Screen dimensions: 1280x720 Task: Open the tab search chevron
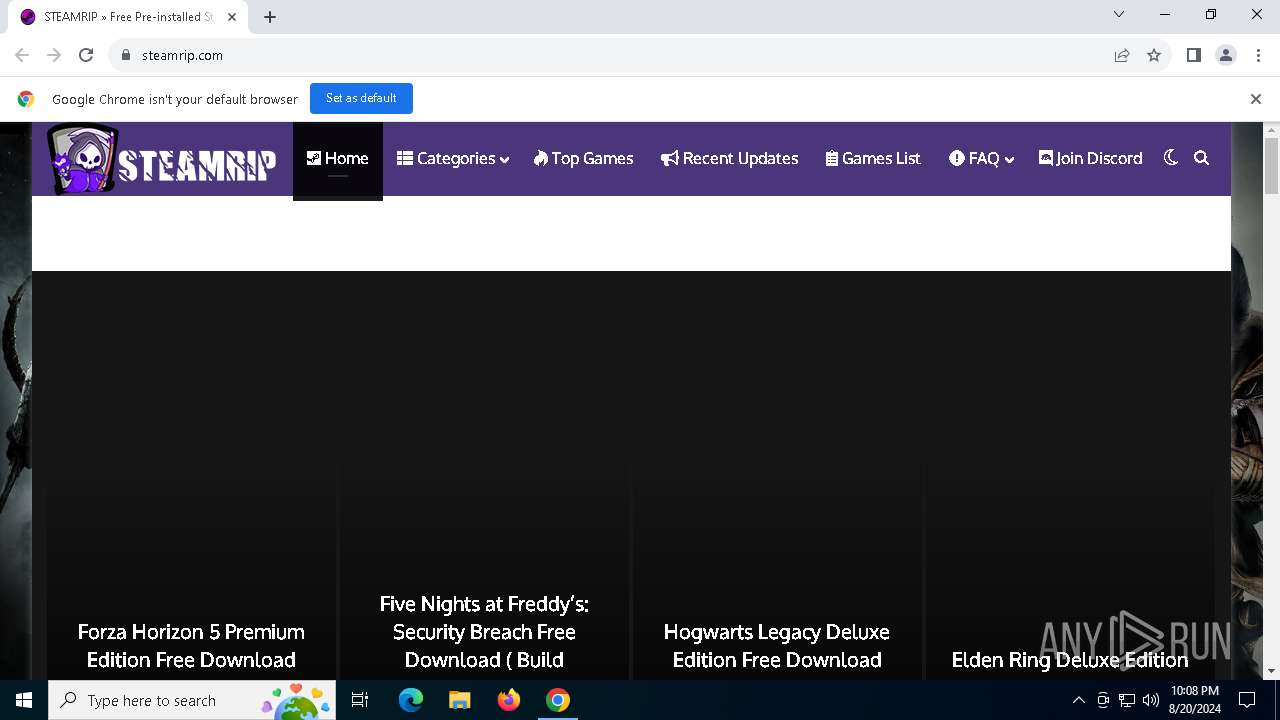tap(1119, 14)
